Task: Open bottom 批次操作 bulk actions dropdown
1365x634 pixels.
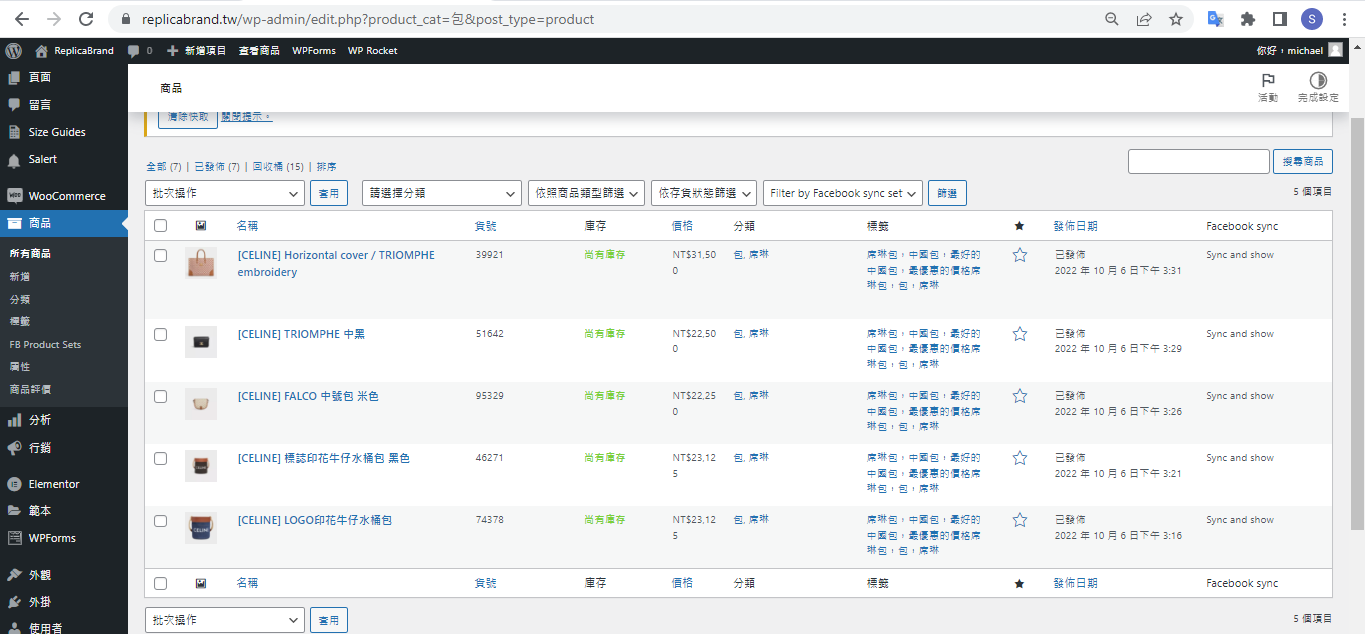Action: pyautogui.click(x=225, y=620)
